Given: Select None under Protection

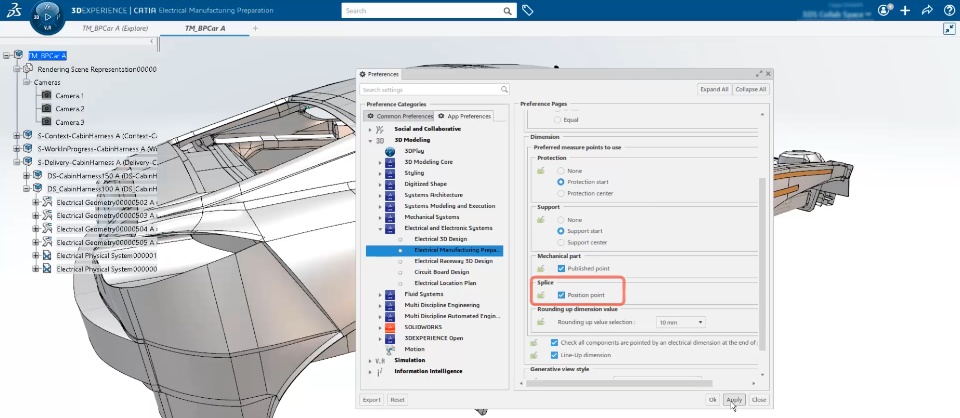Looking at the screenshot, I should [x=560, y=171].
